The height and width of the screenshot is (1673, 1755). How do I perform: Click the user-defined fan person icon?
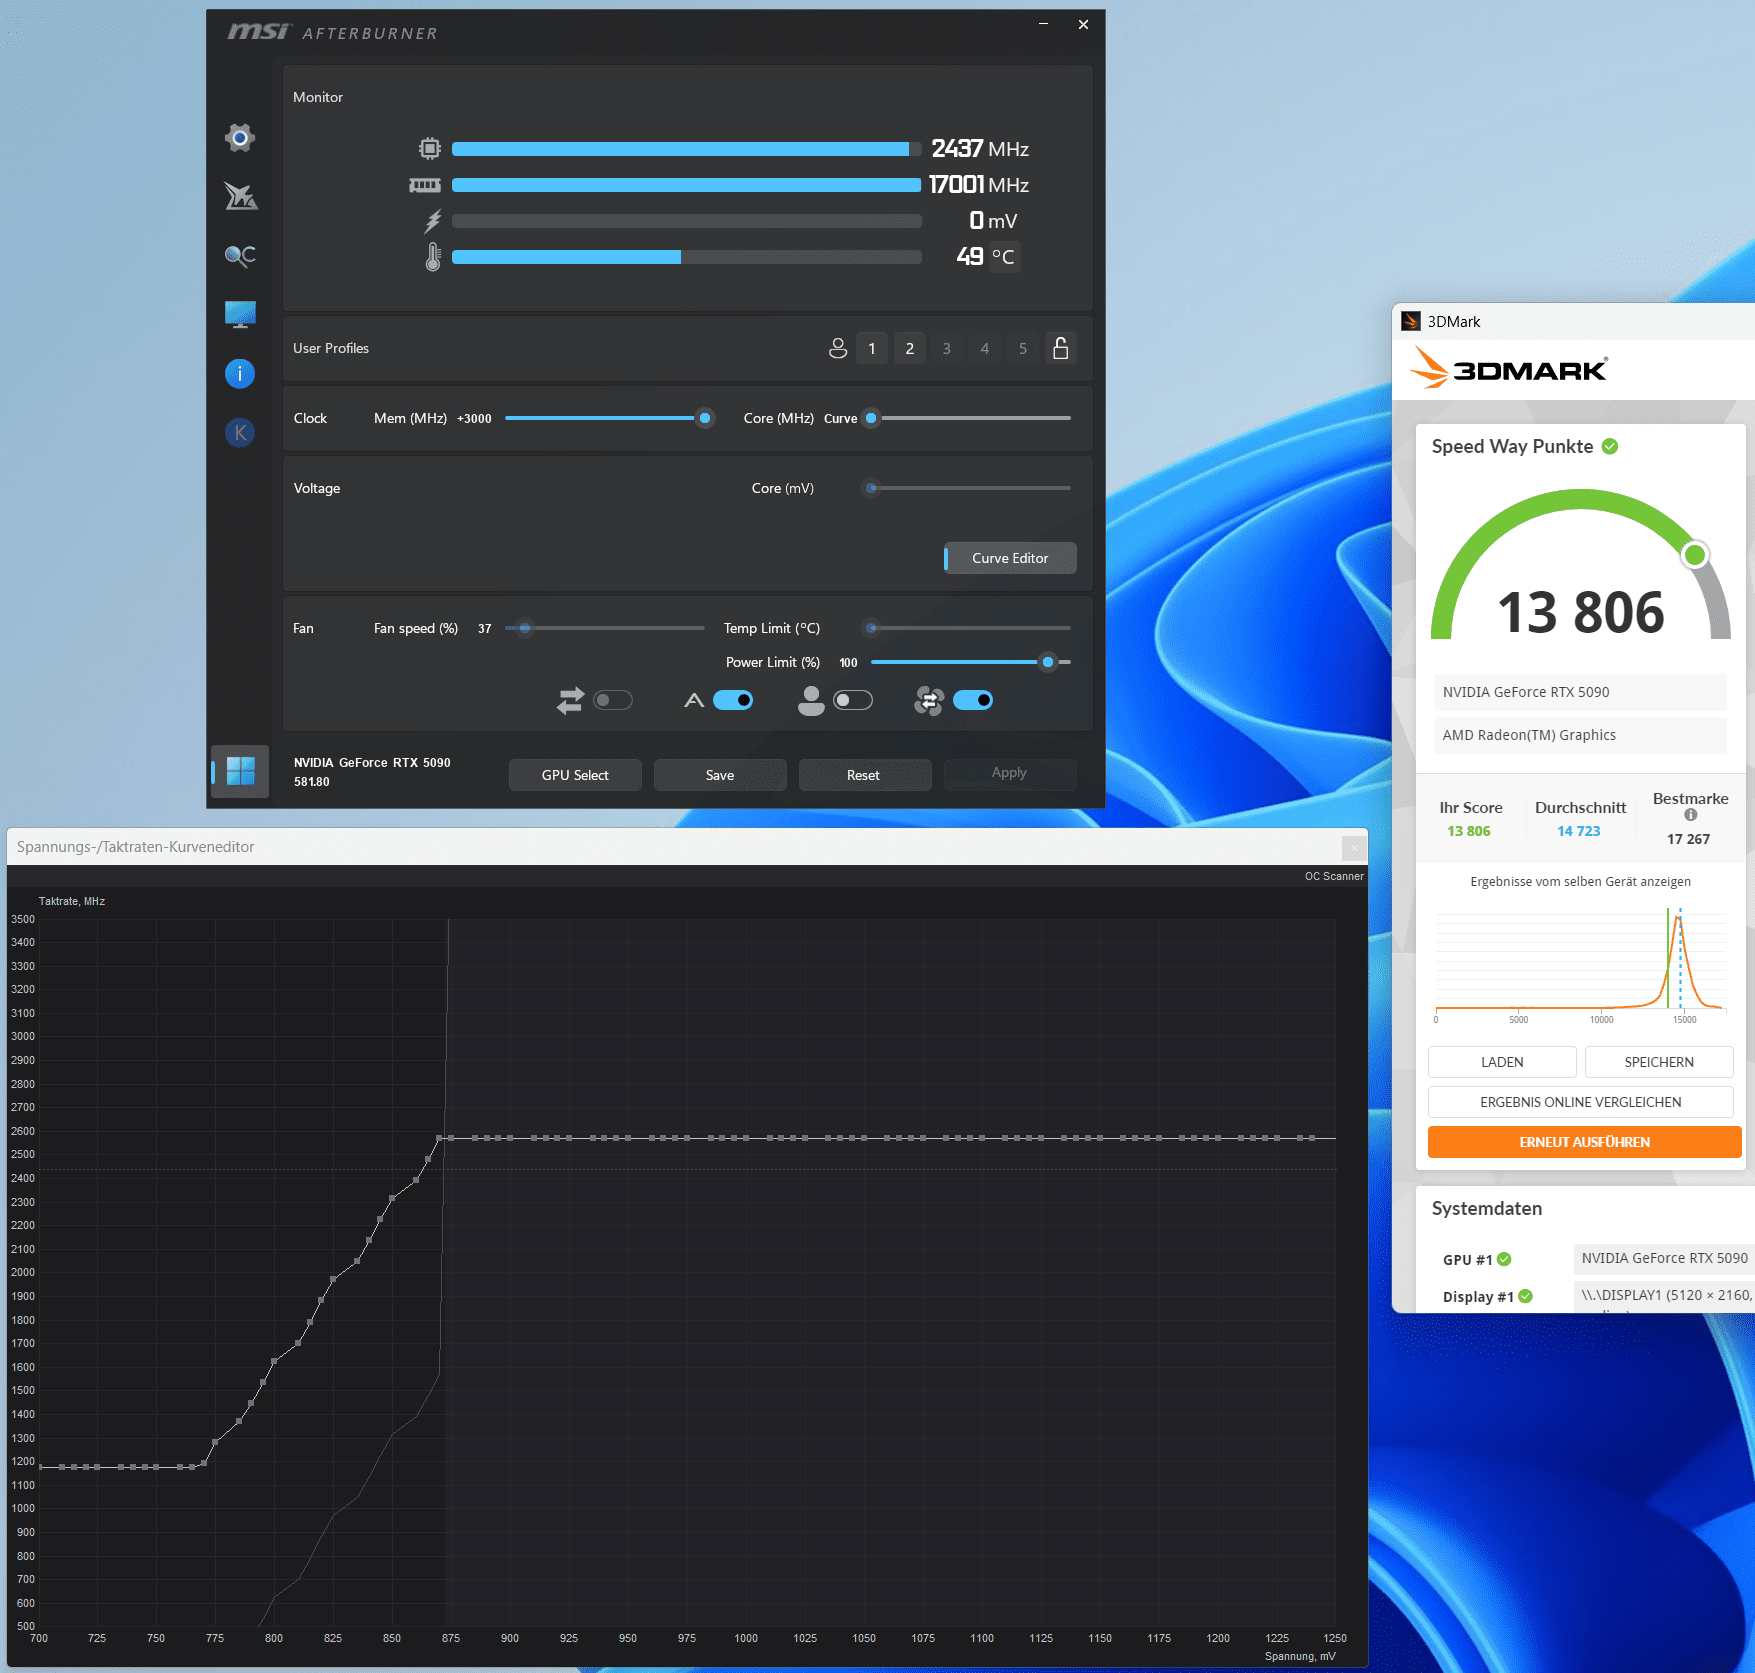pos(811,700)
